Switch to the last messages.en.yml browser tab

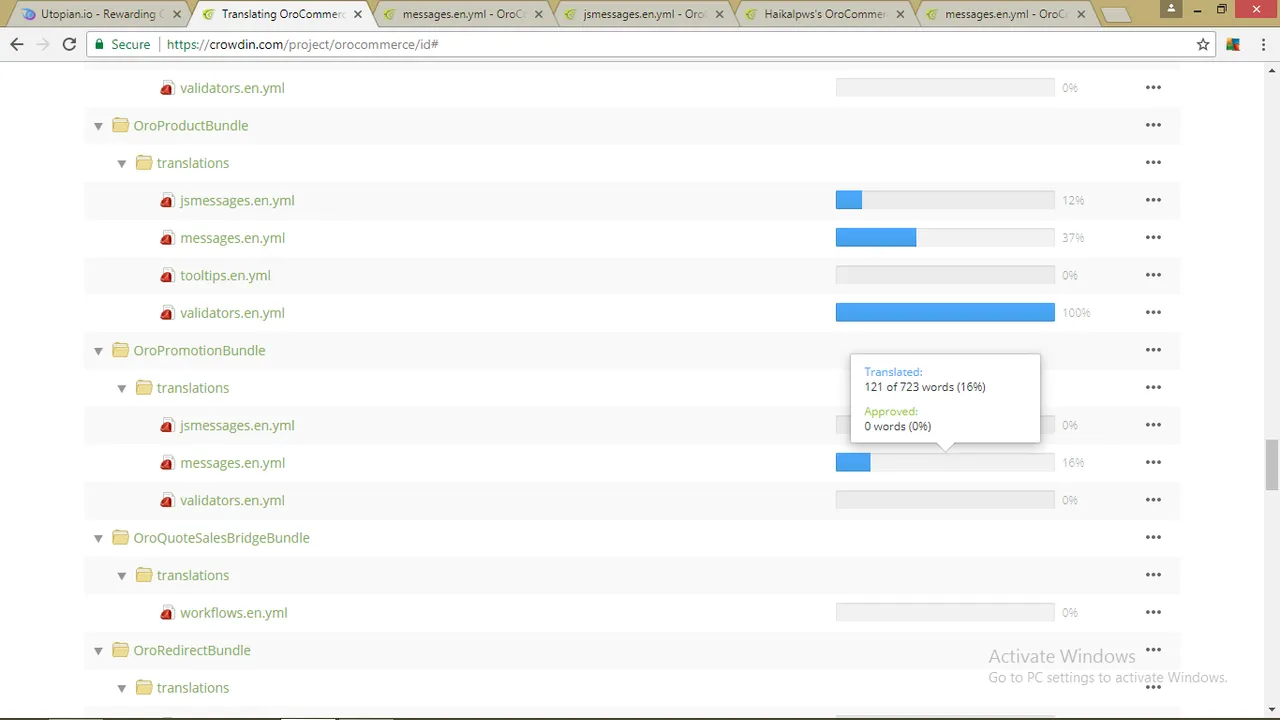click(1005, 14)
